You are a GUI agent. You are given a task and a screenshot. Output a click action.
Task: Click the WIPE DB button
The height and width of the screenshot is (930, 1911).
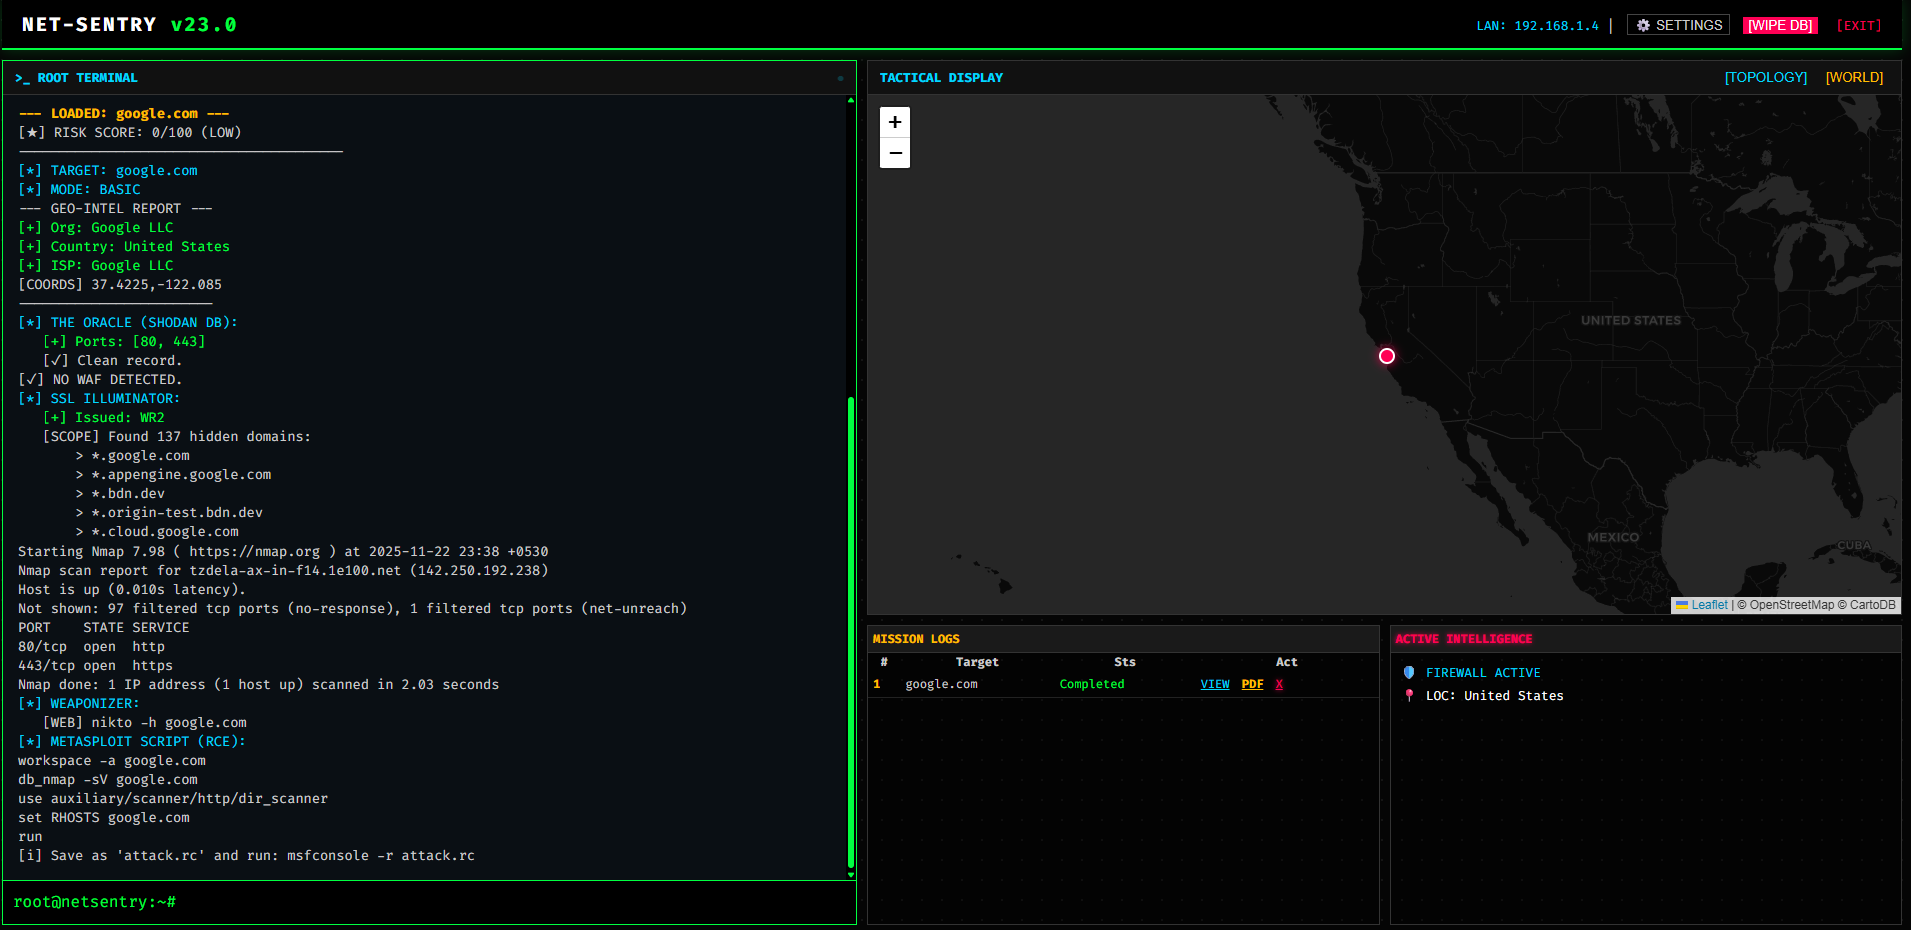click(1780, 25)
